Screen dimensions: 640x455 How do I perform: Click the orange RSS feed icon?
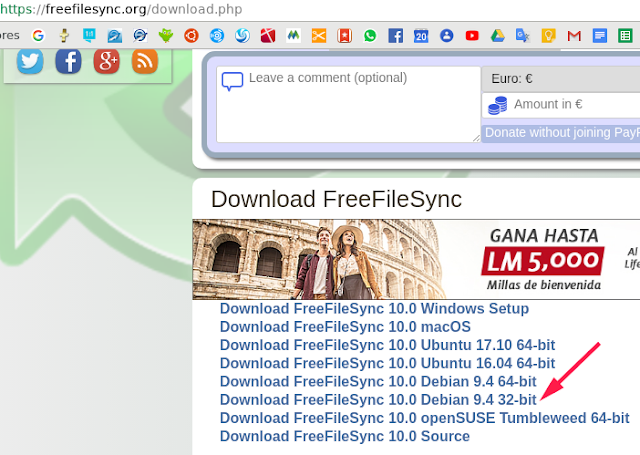[x=145, y=61]
